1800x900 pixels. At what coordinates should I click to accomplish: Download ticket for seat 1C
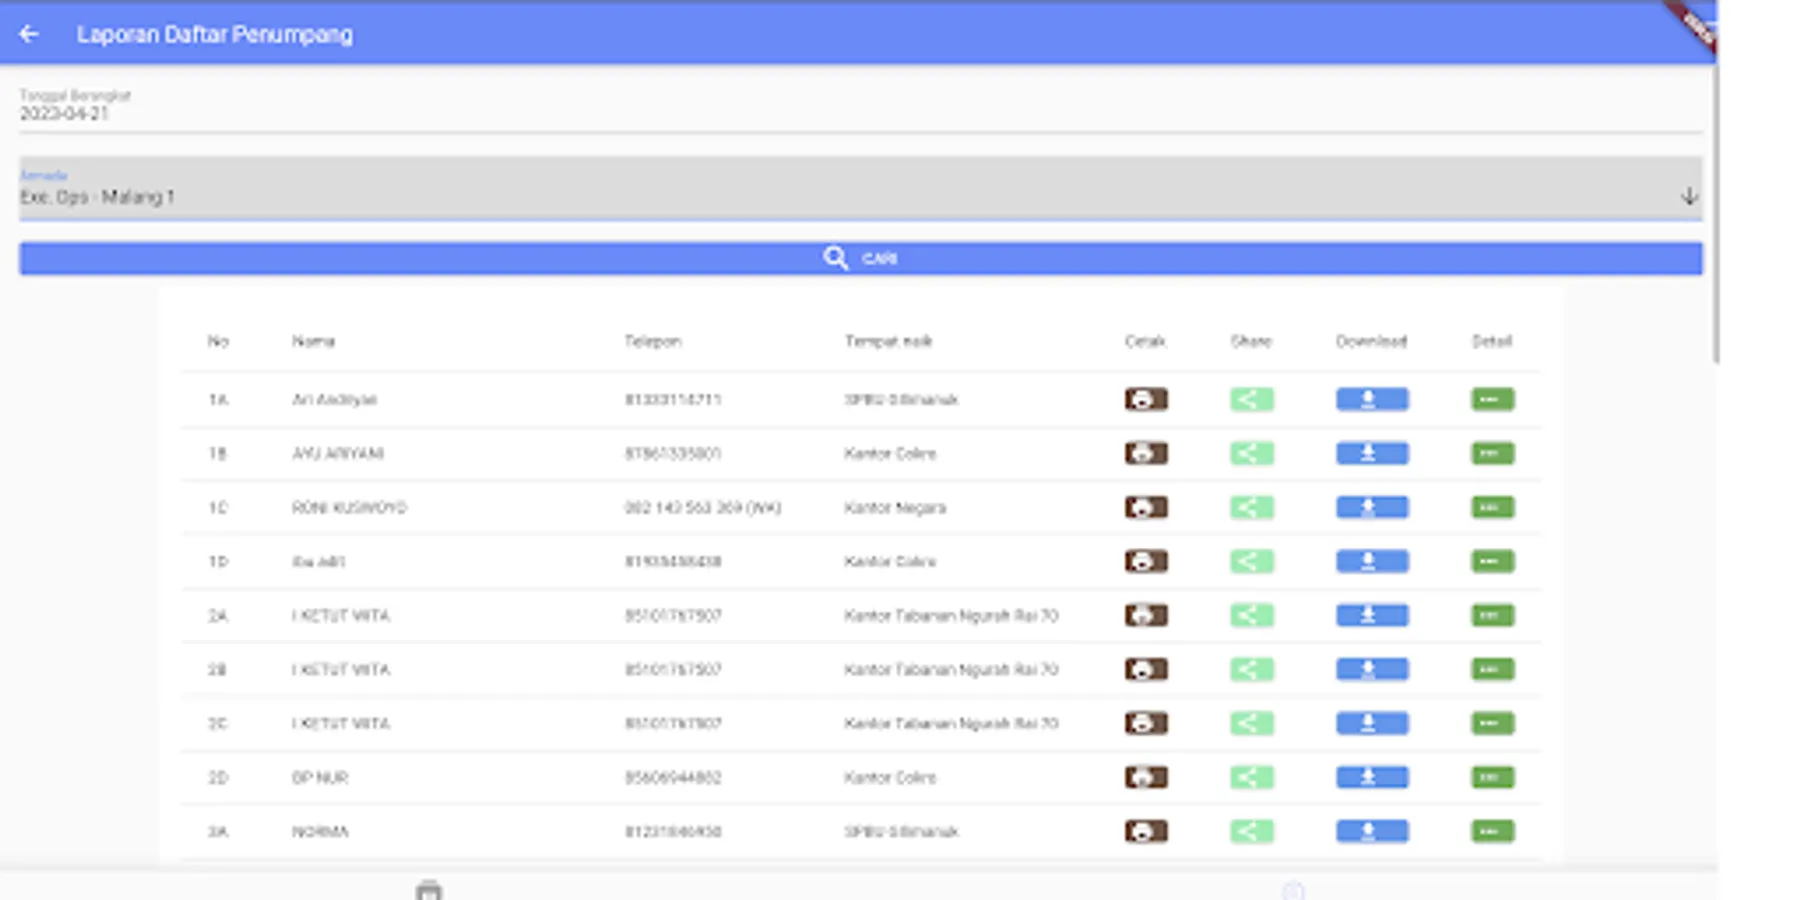[x=1372, y=508]
